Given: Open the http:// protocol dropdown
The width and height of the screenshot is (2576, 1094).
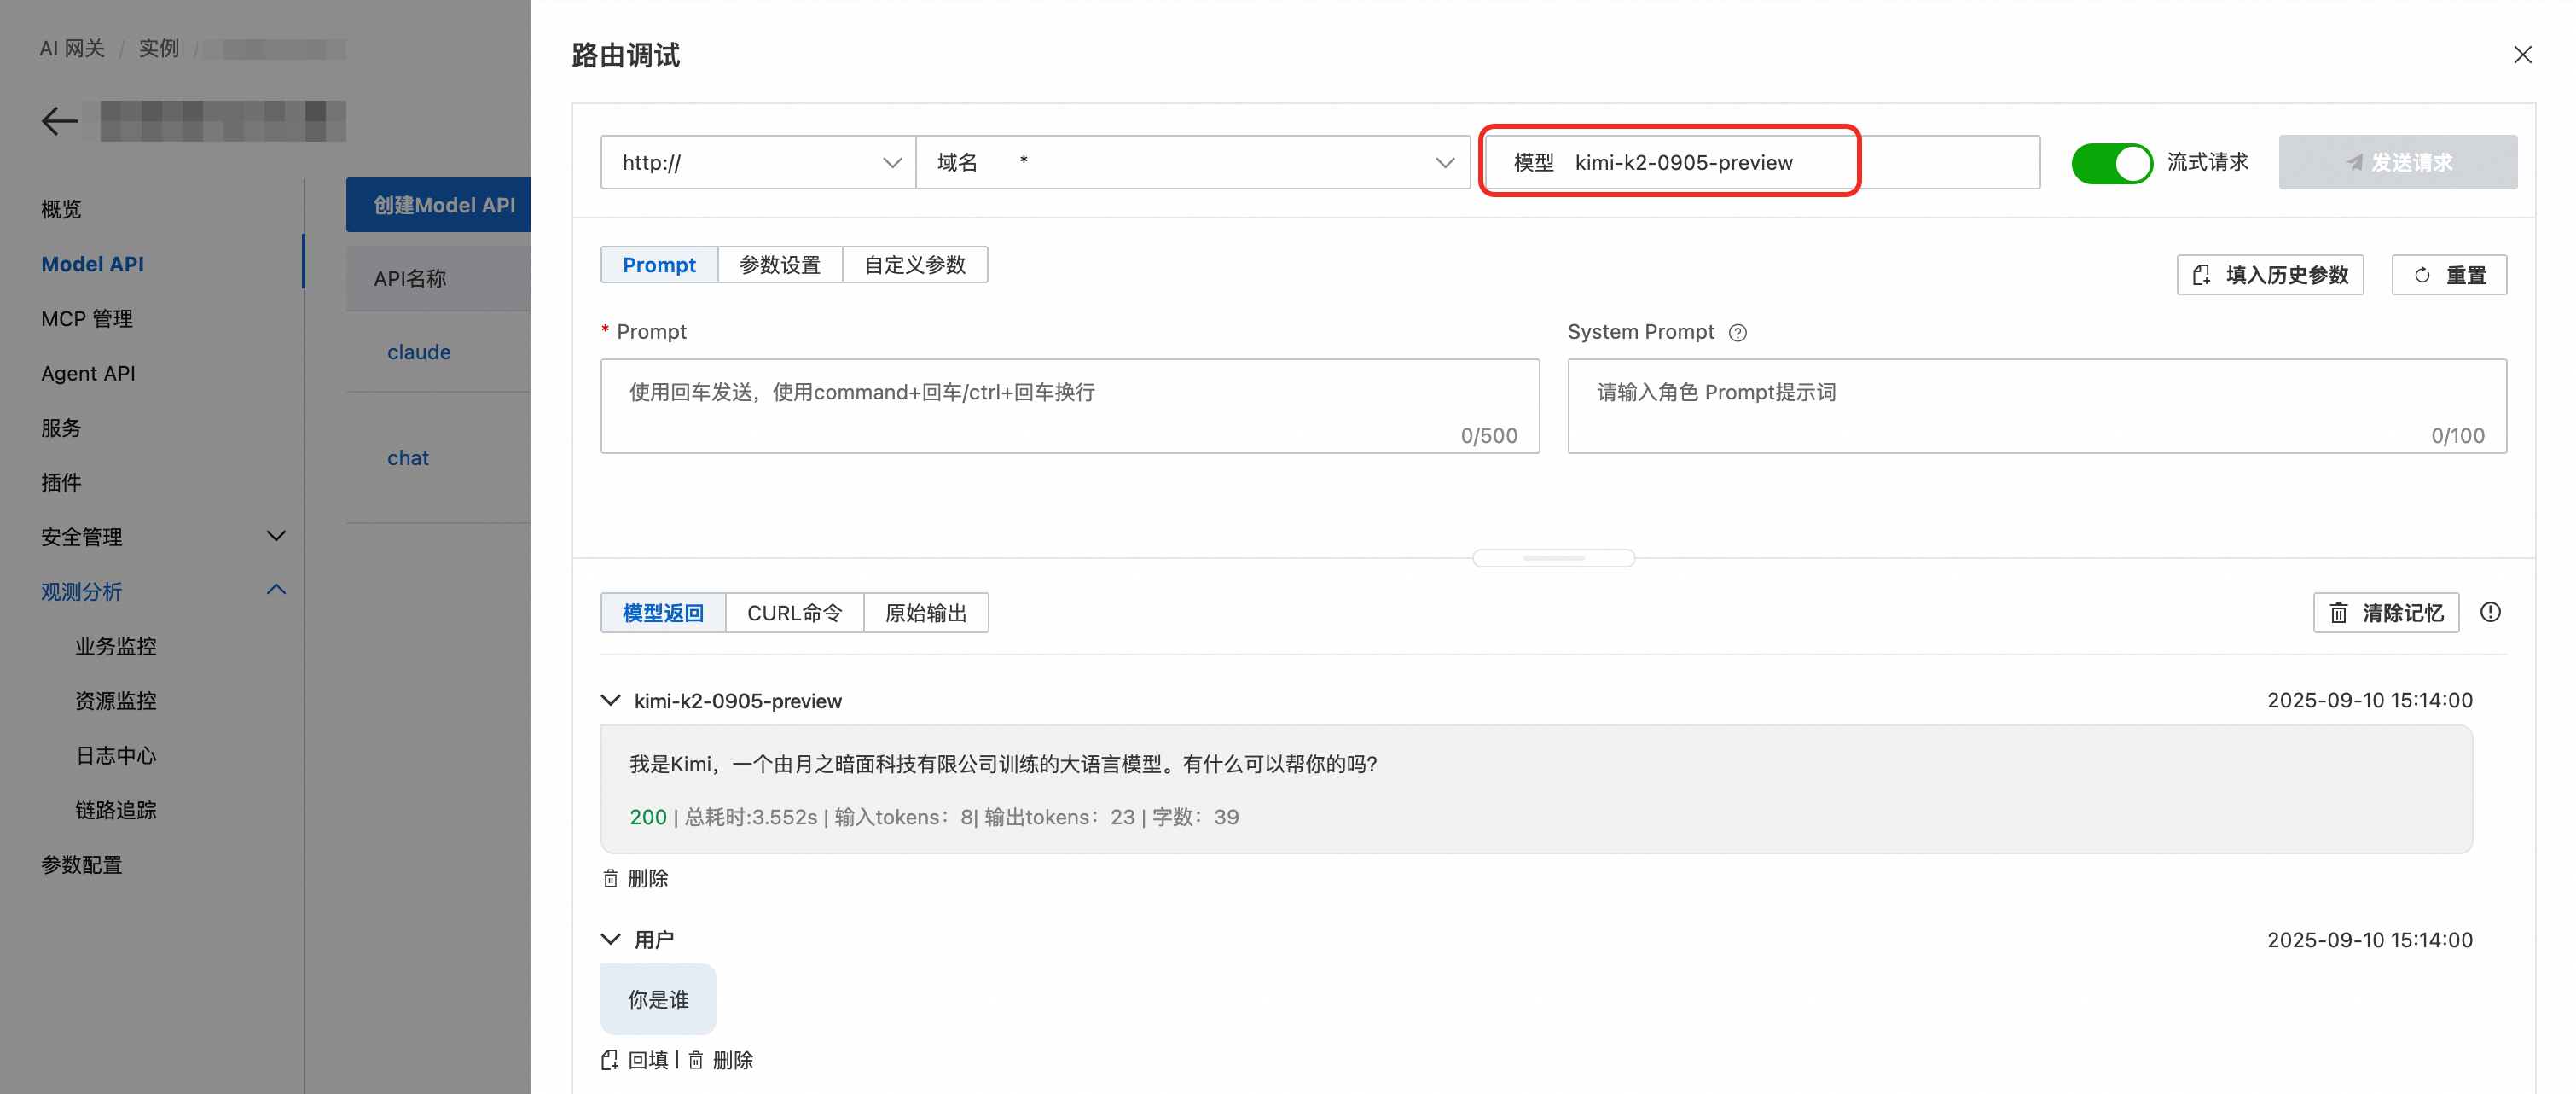Looking at the screenshot, I should (x=758, y=163).
